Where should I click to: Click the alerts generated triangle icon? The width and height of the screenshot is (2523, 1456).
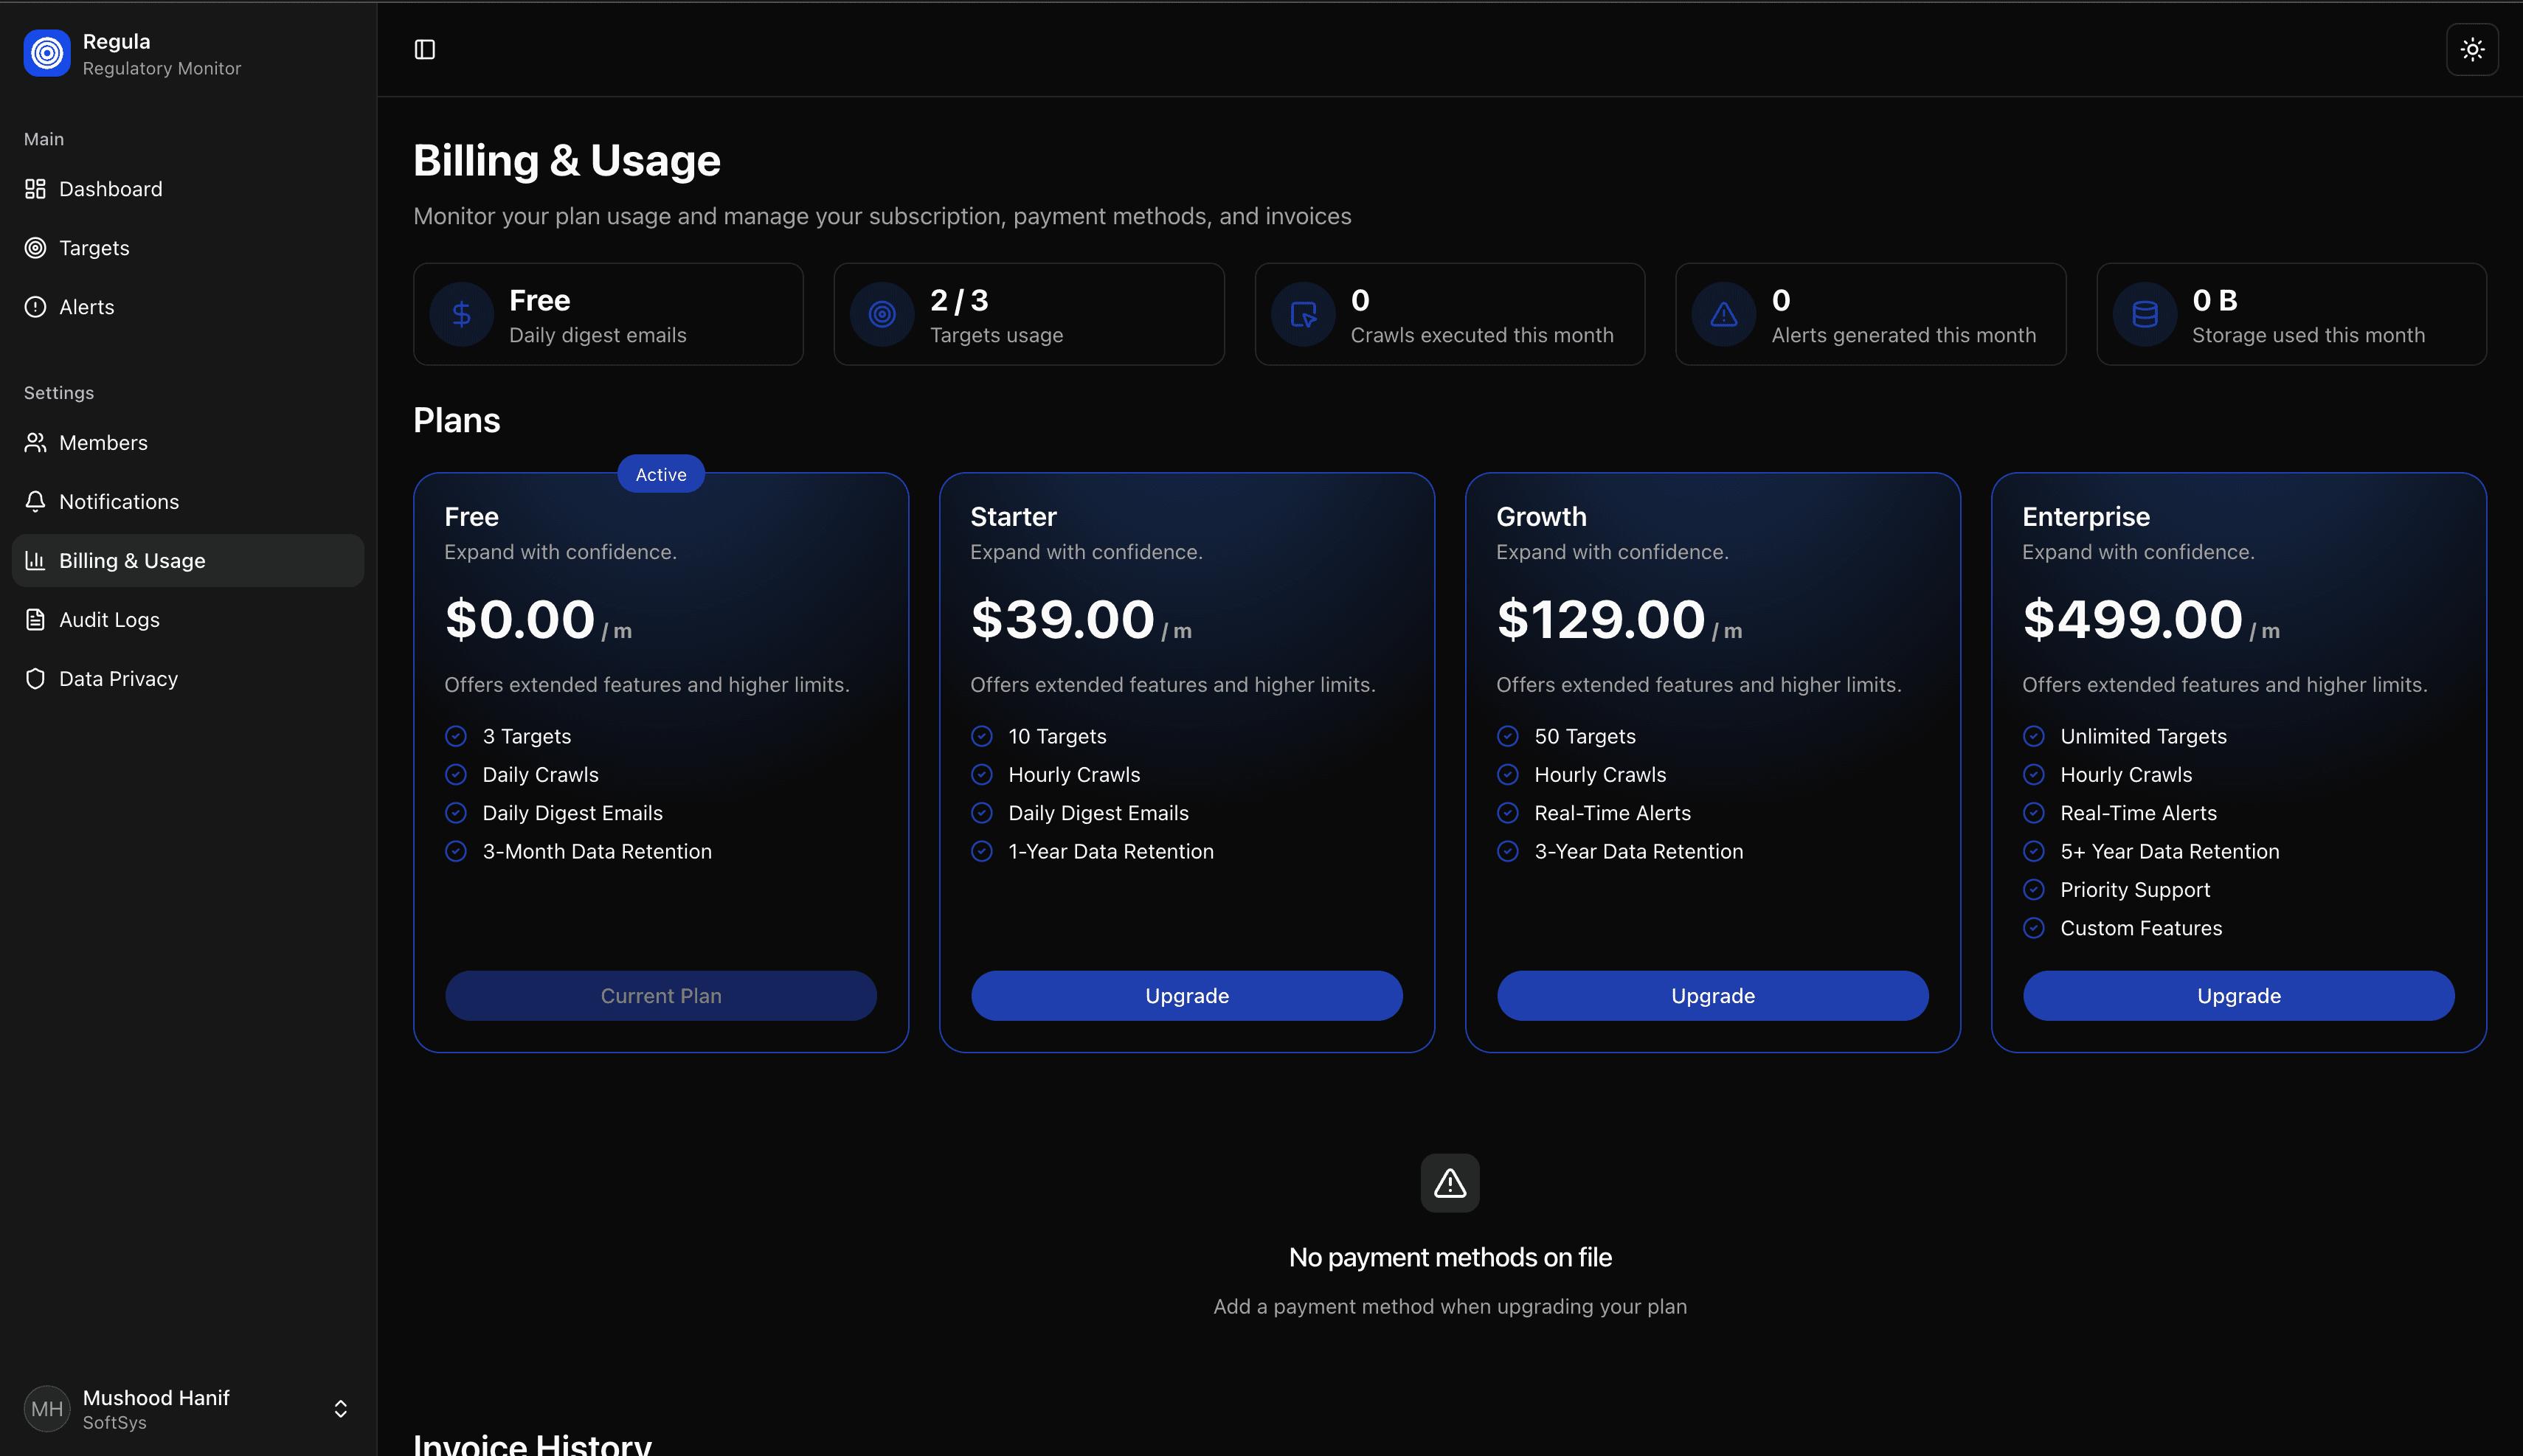click(x=1723, y=315)
